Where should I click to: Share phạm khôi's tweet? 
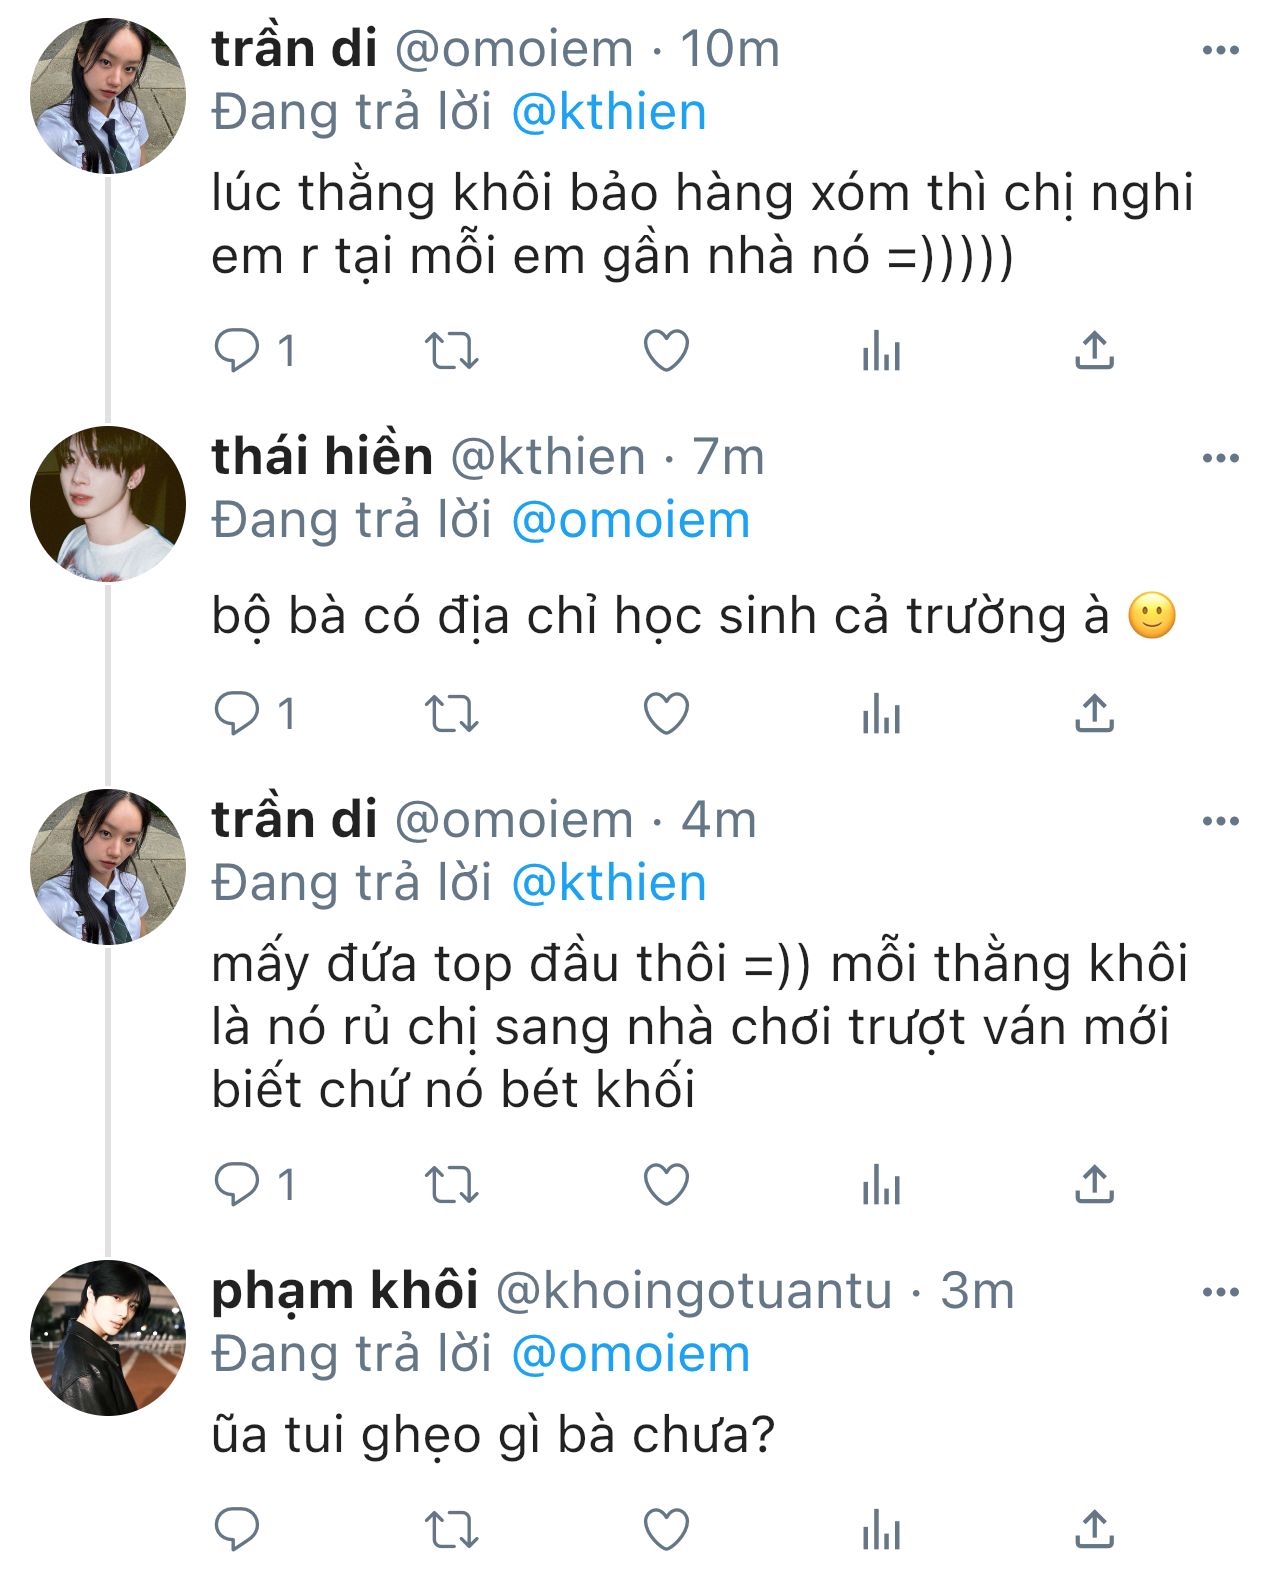point(1094,1530)
